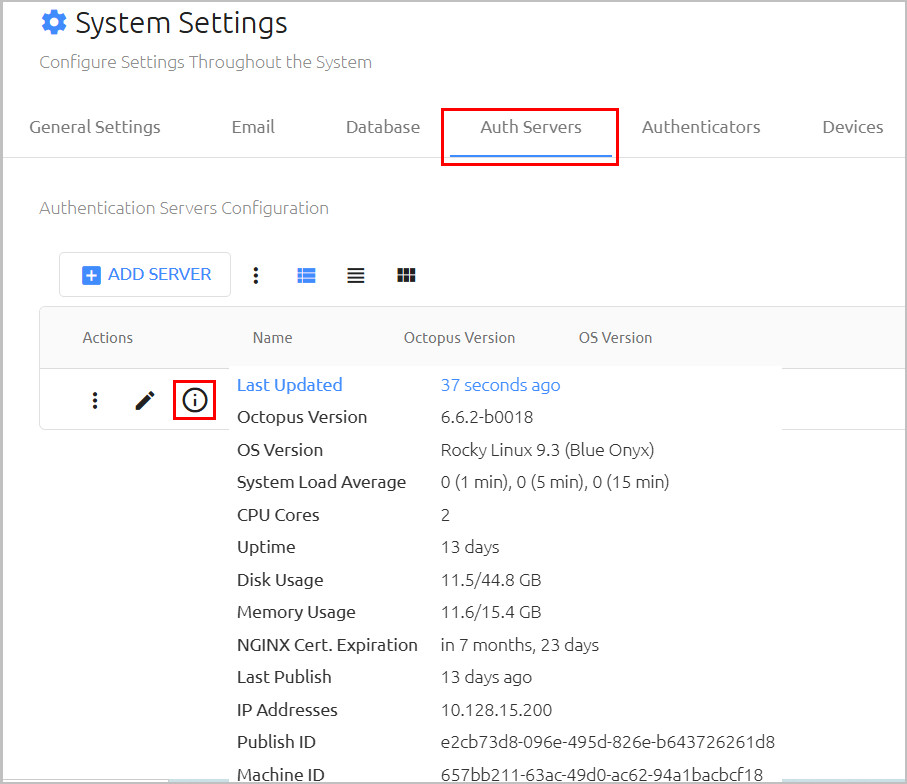907x784 pixels.
Task: Open the server row three-dot actions menu
Action: tap(95, 400)
